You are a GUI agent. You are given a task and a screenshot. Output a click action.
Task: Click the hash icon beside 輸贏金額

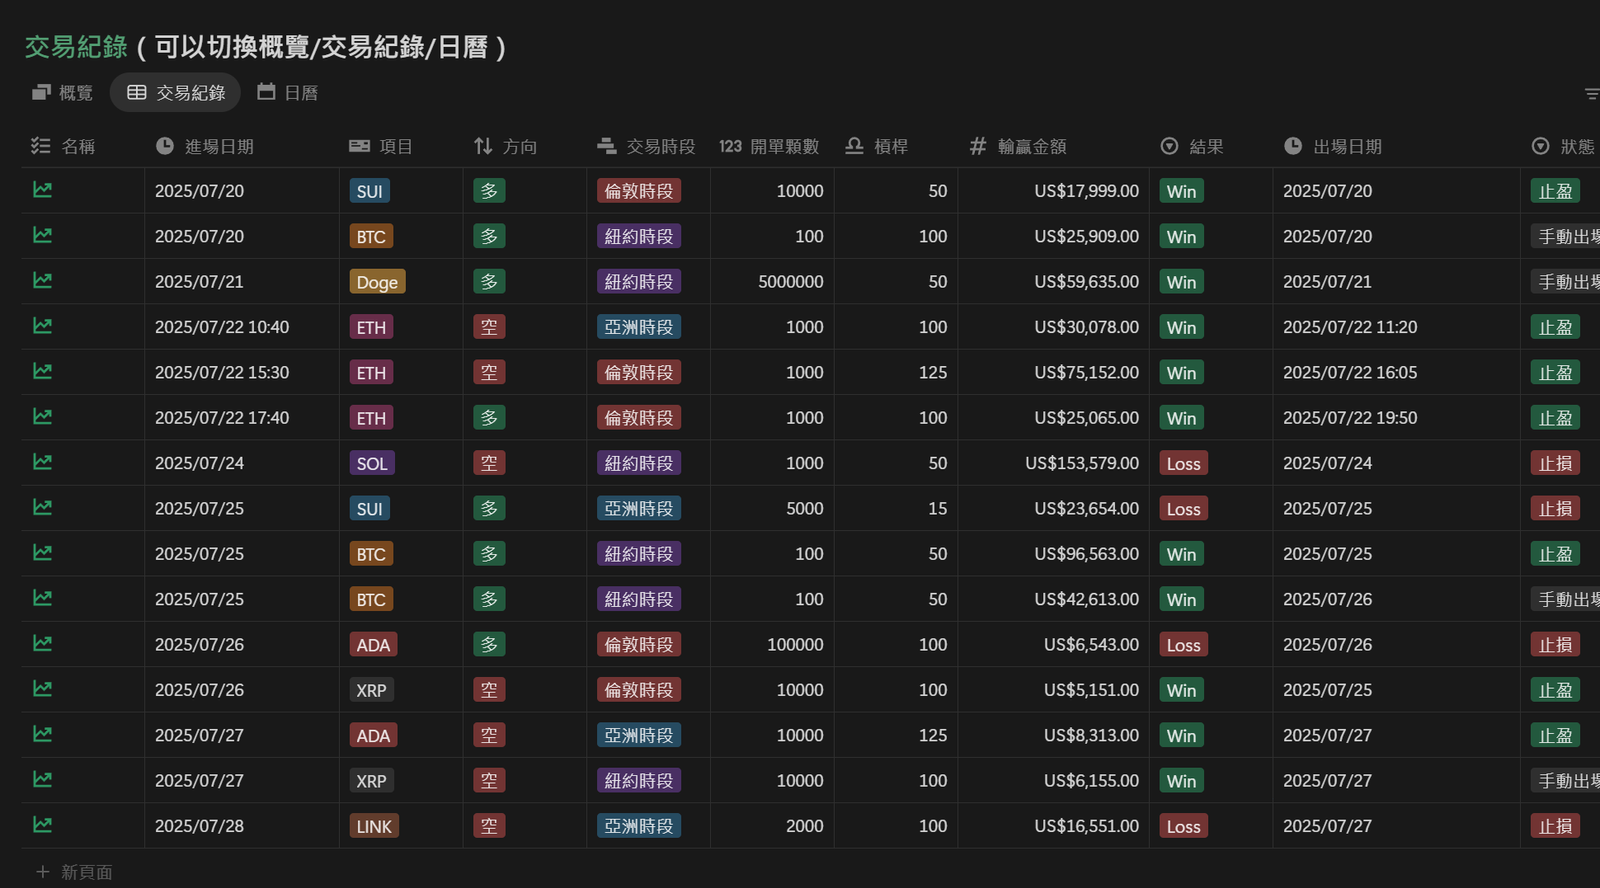978,146
